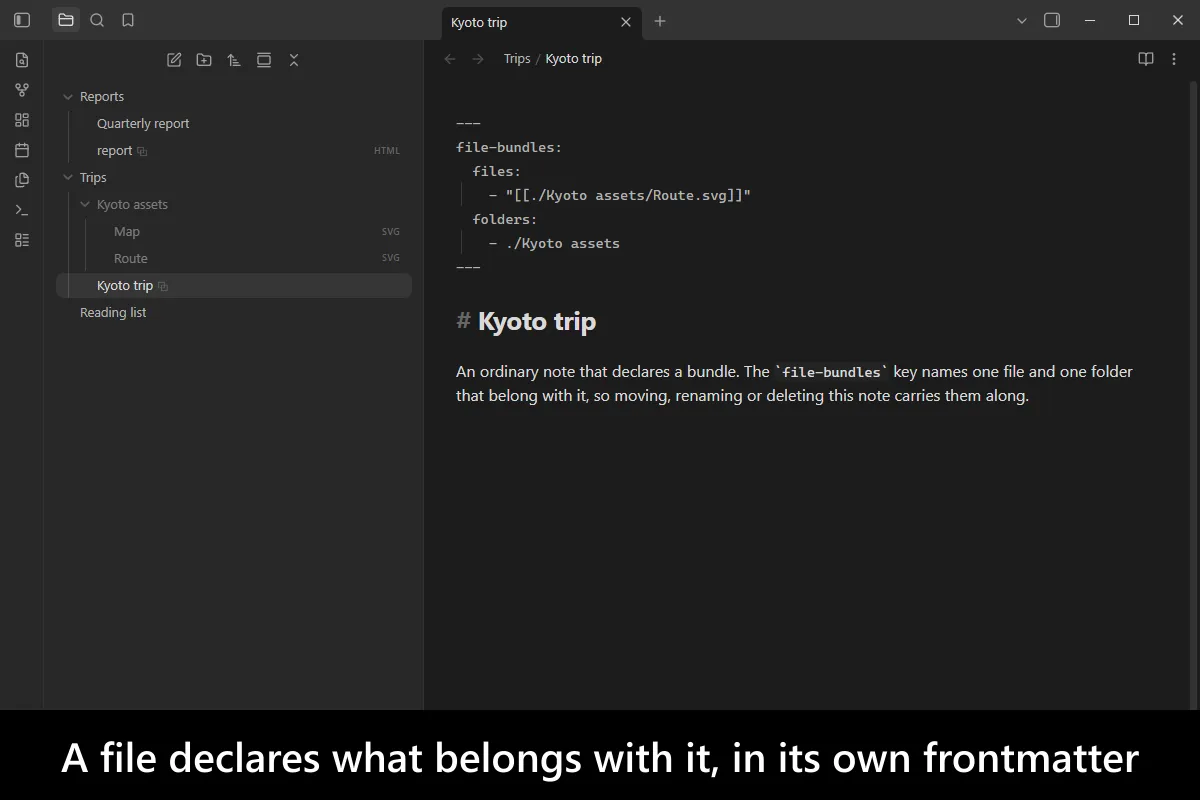Change sort order in file explorer

(x=234, y=60)
